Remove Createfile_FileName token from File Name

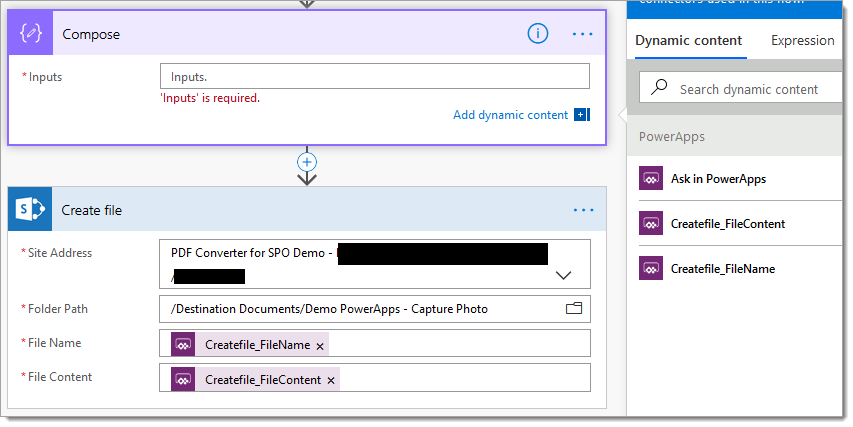pos(320,346)
